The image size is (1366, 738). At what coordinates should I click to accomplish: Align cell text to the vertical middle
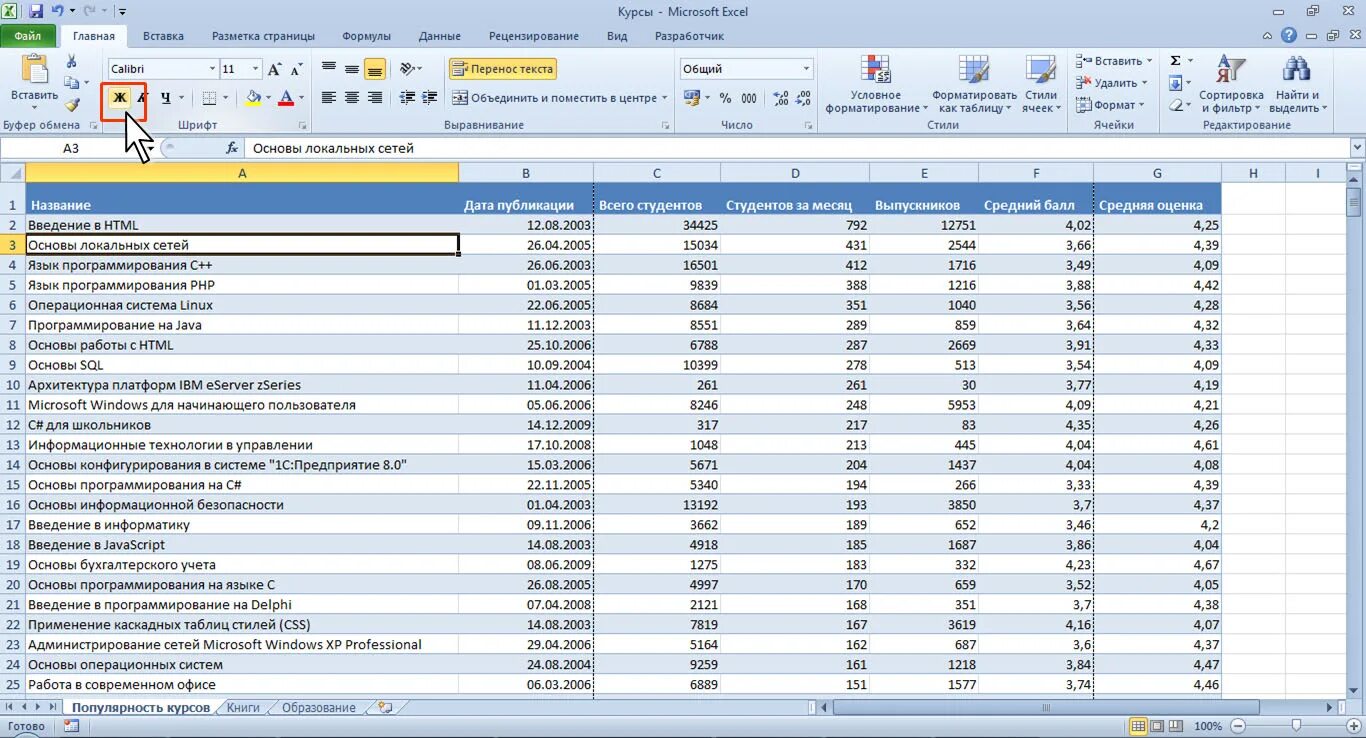click(x=352, y=69)
